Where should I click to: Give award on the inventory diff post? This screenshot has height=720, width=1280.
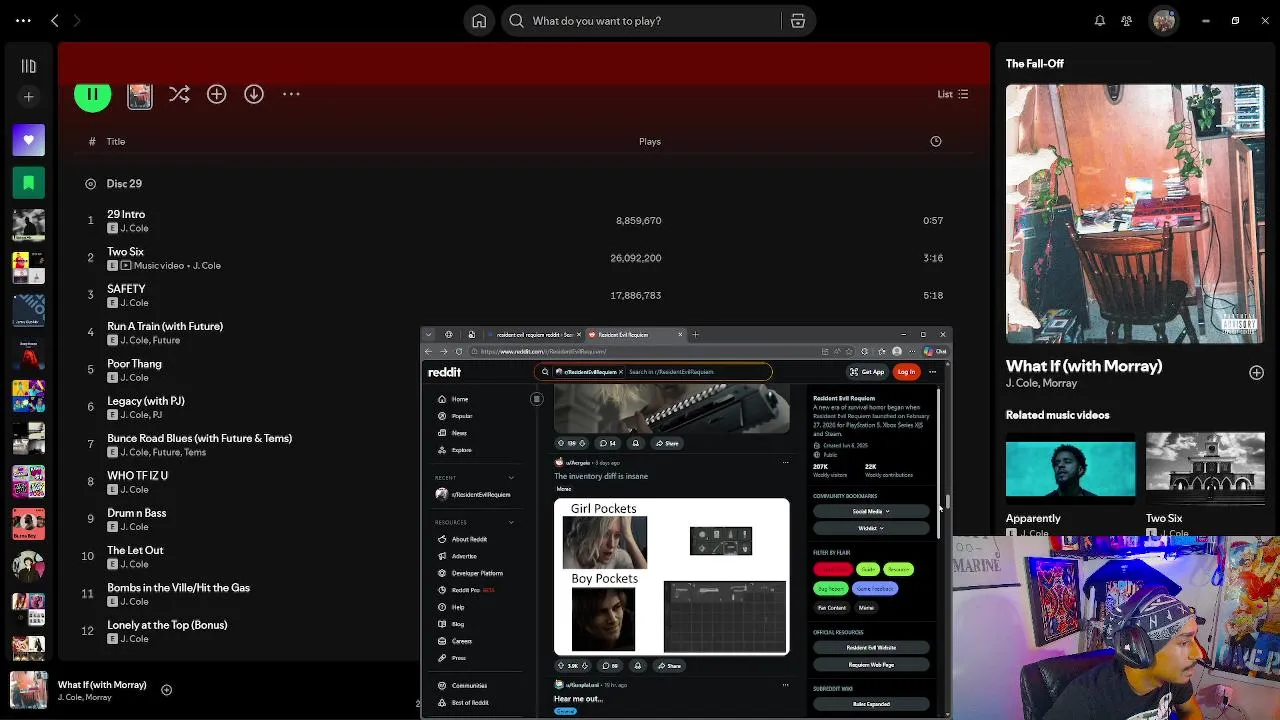pos(637,666)
